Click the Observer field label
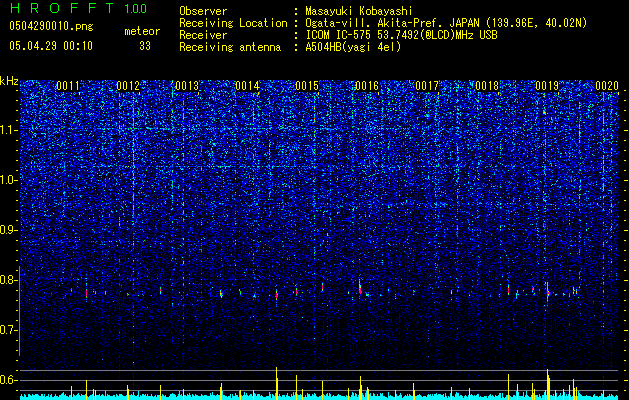629x400 pixels. point(203,11)
